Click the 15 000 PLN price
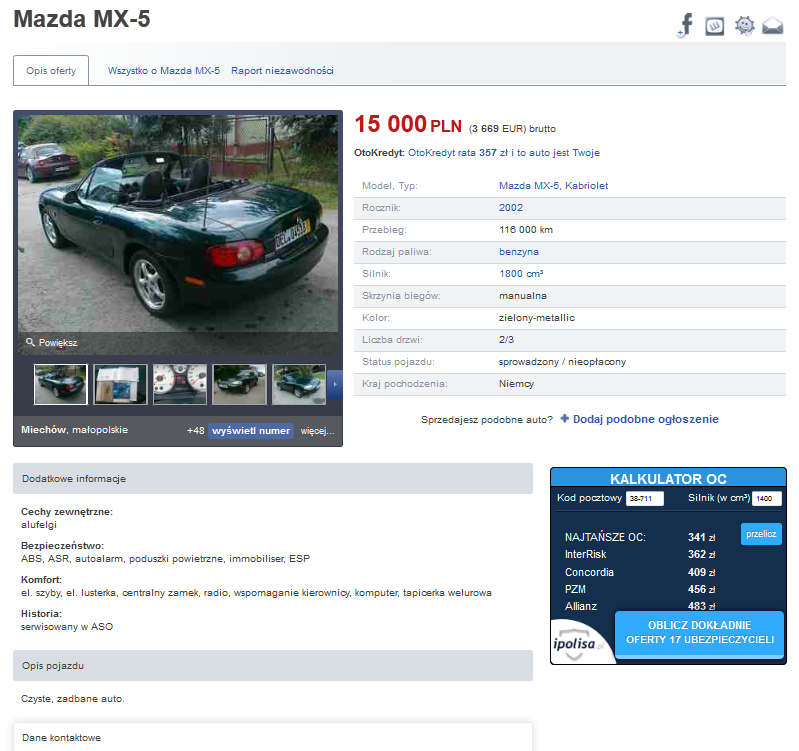 (x=408, y=124)
